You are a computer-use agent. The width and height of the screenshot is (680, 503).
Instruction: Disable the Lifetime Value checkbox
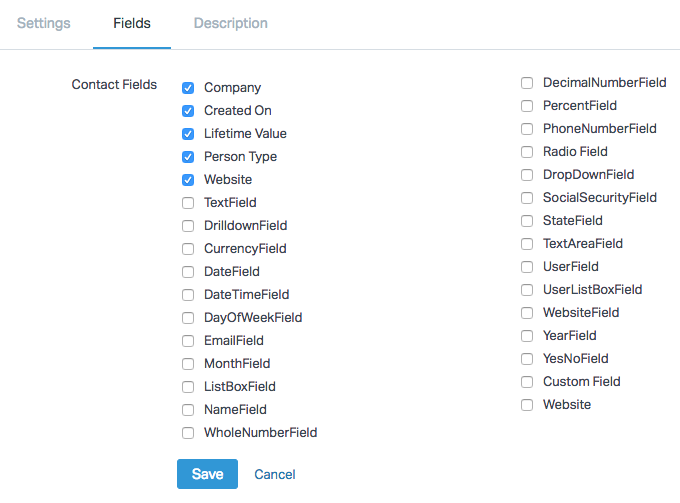pos(188,134)
